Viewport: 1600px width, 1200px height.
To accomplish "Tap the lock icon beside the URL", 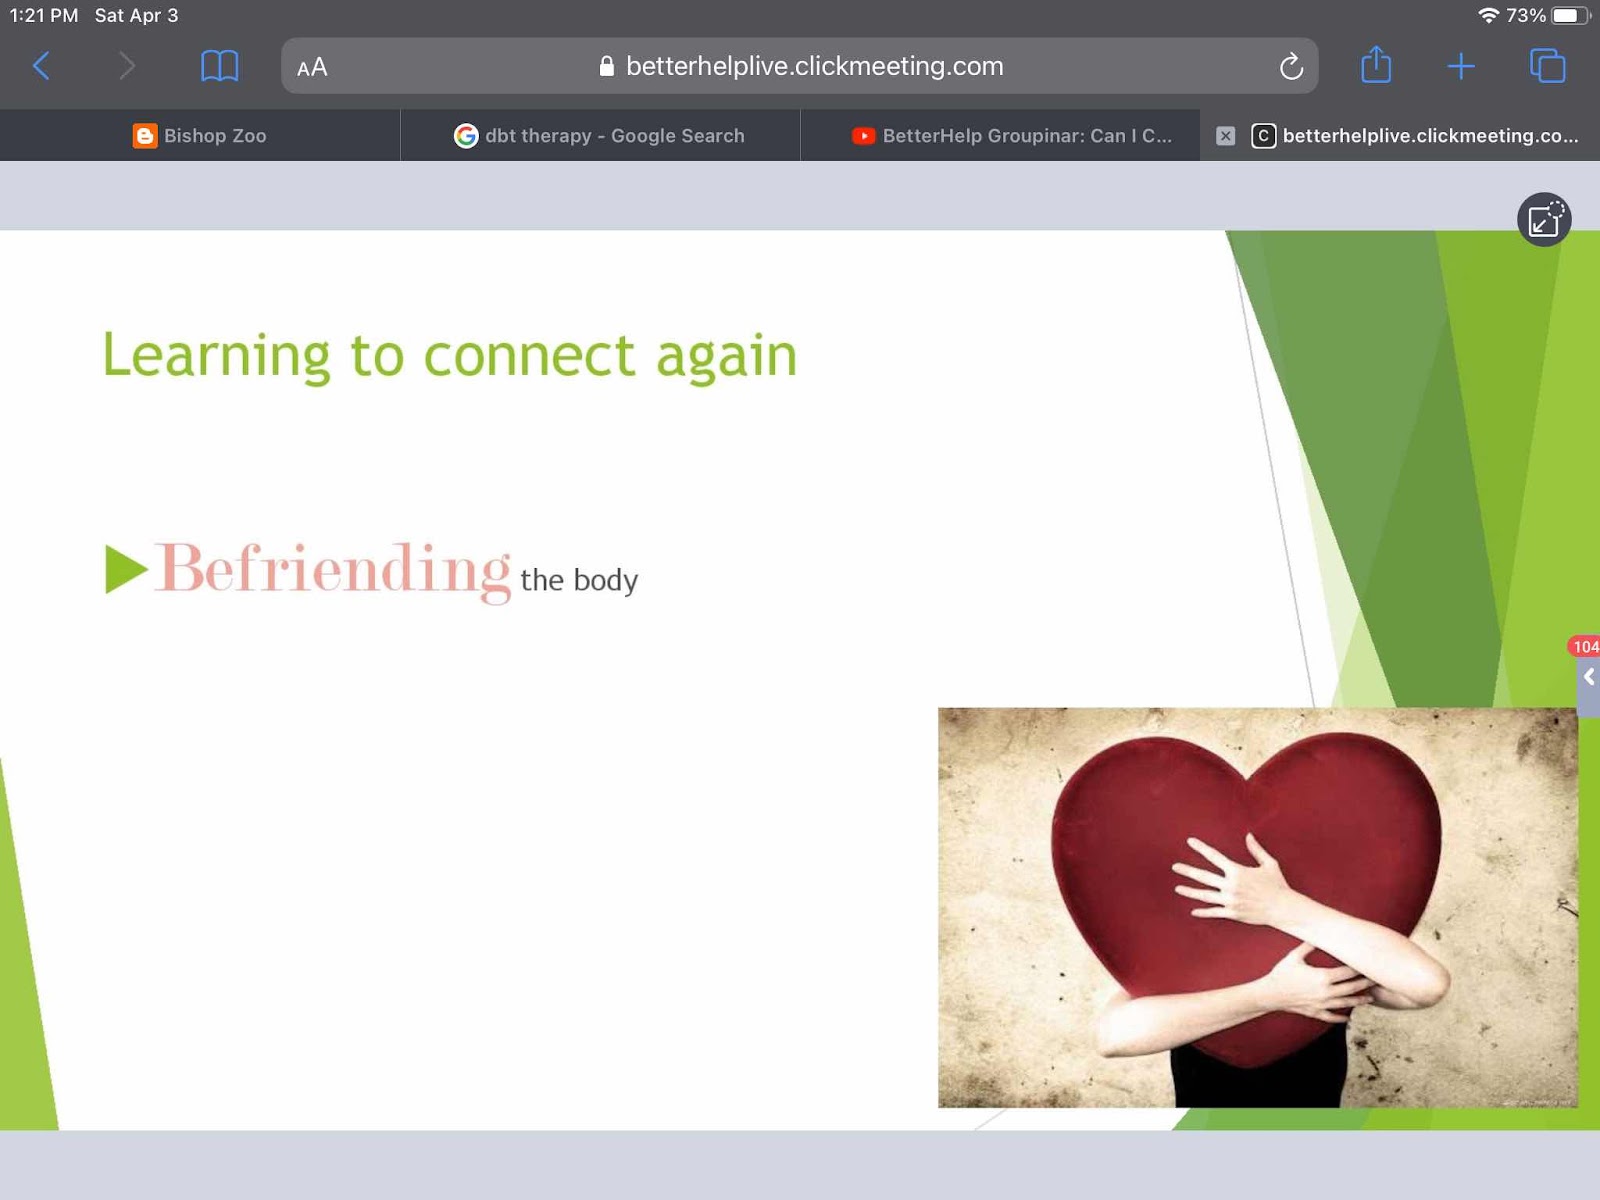I will pyautogui.click(x=606, y=66).
